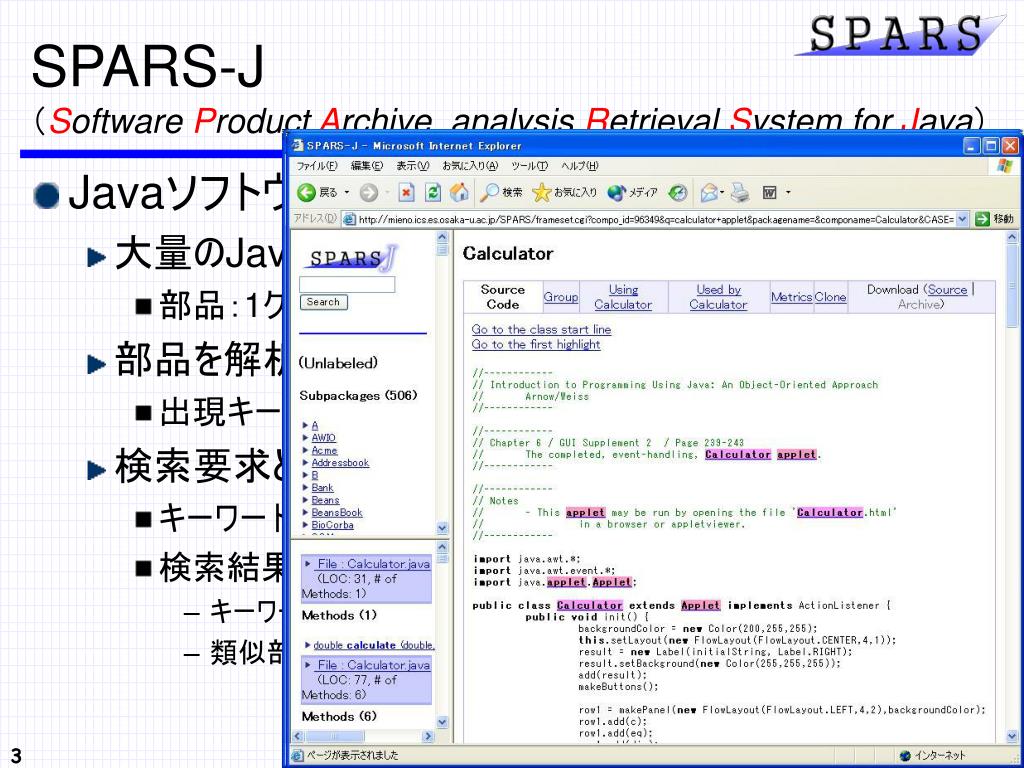This screenshot has height=768, width=1024.
Task: Click the 'Methods (6)' label
Action: [339, 716]
